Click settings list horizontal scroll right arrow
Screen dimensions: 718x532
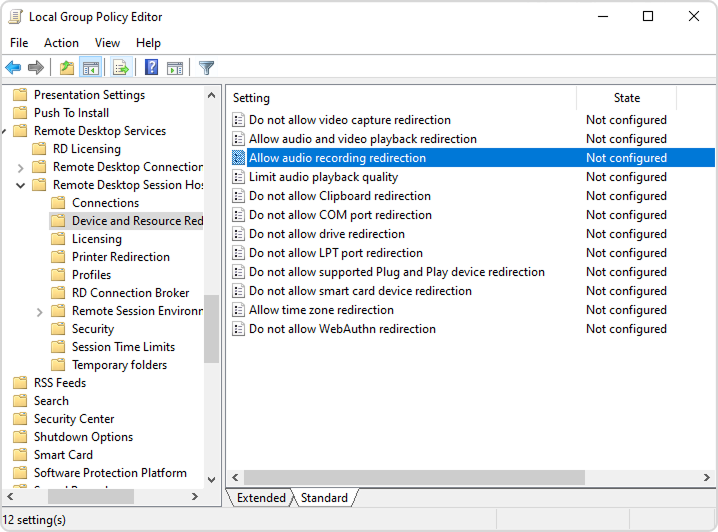(x=707, y=478)
